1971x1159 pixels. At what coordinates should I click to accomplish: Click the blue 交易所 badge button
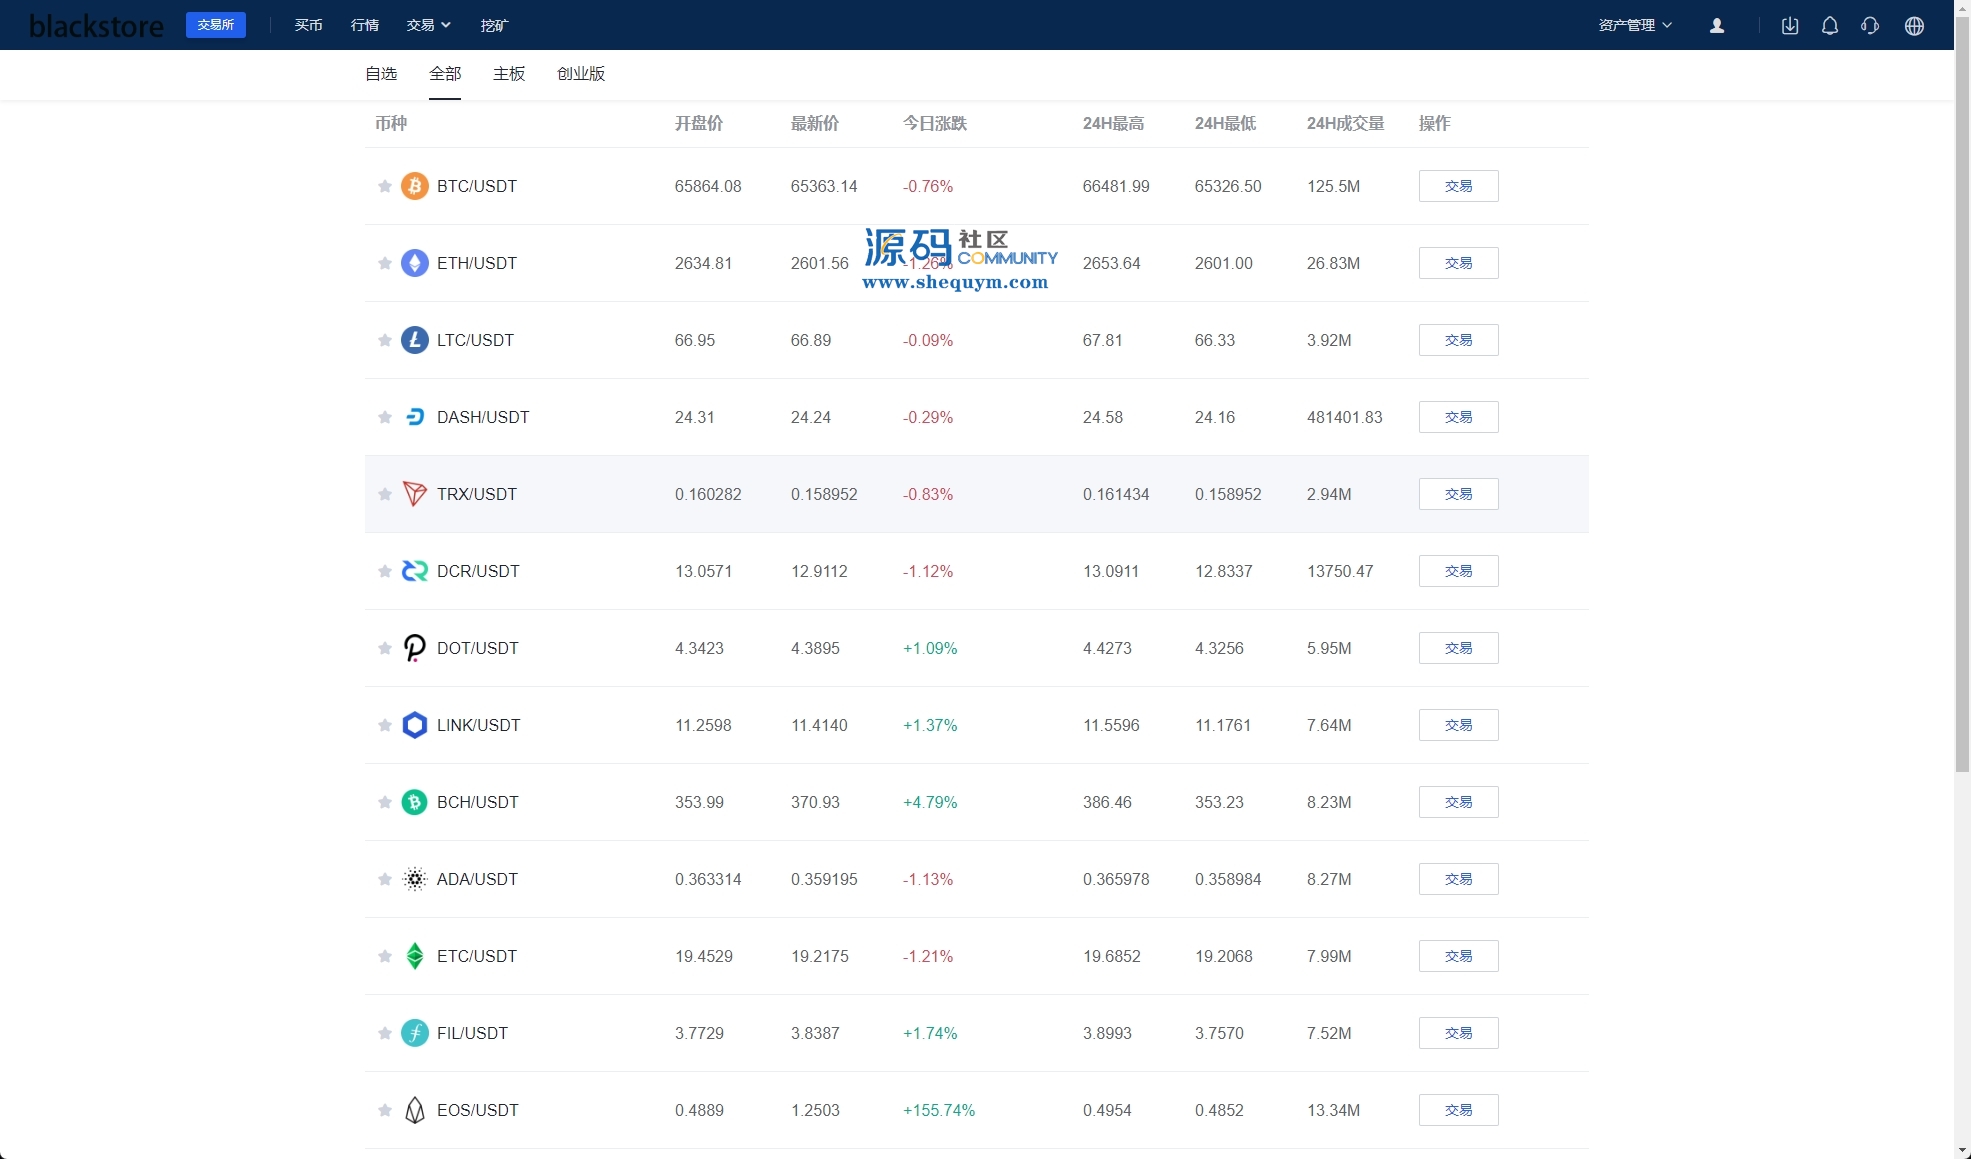click(216, 25)
